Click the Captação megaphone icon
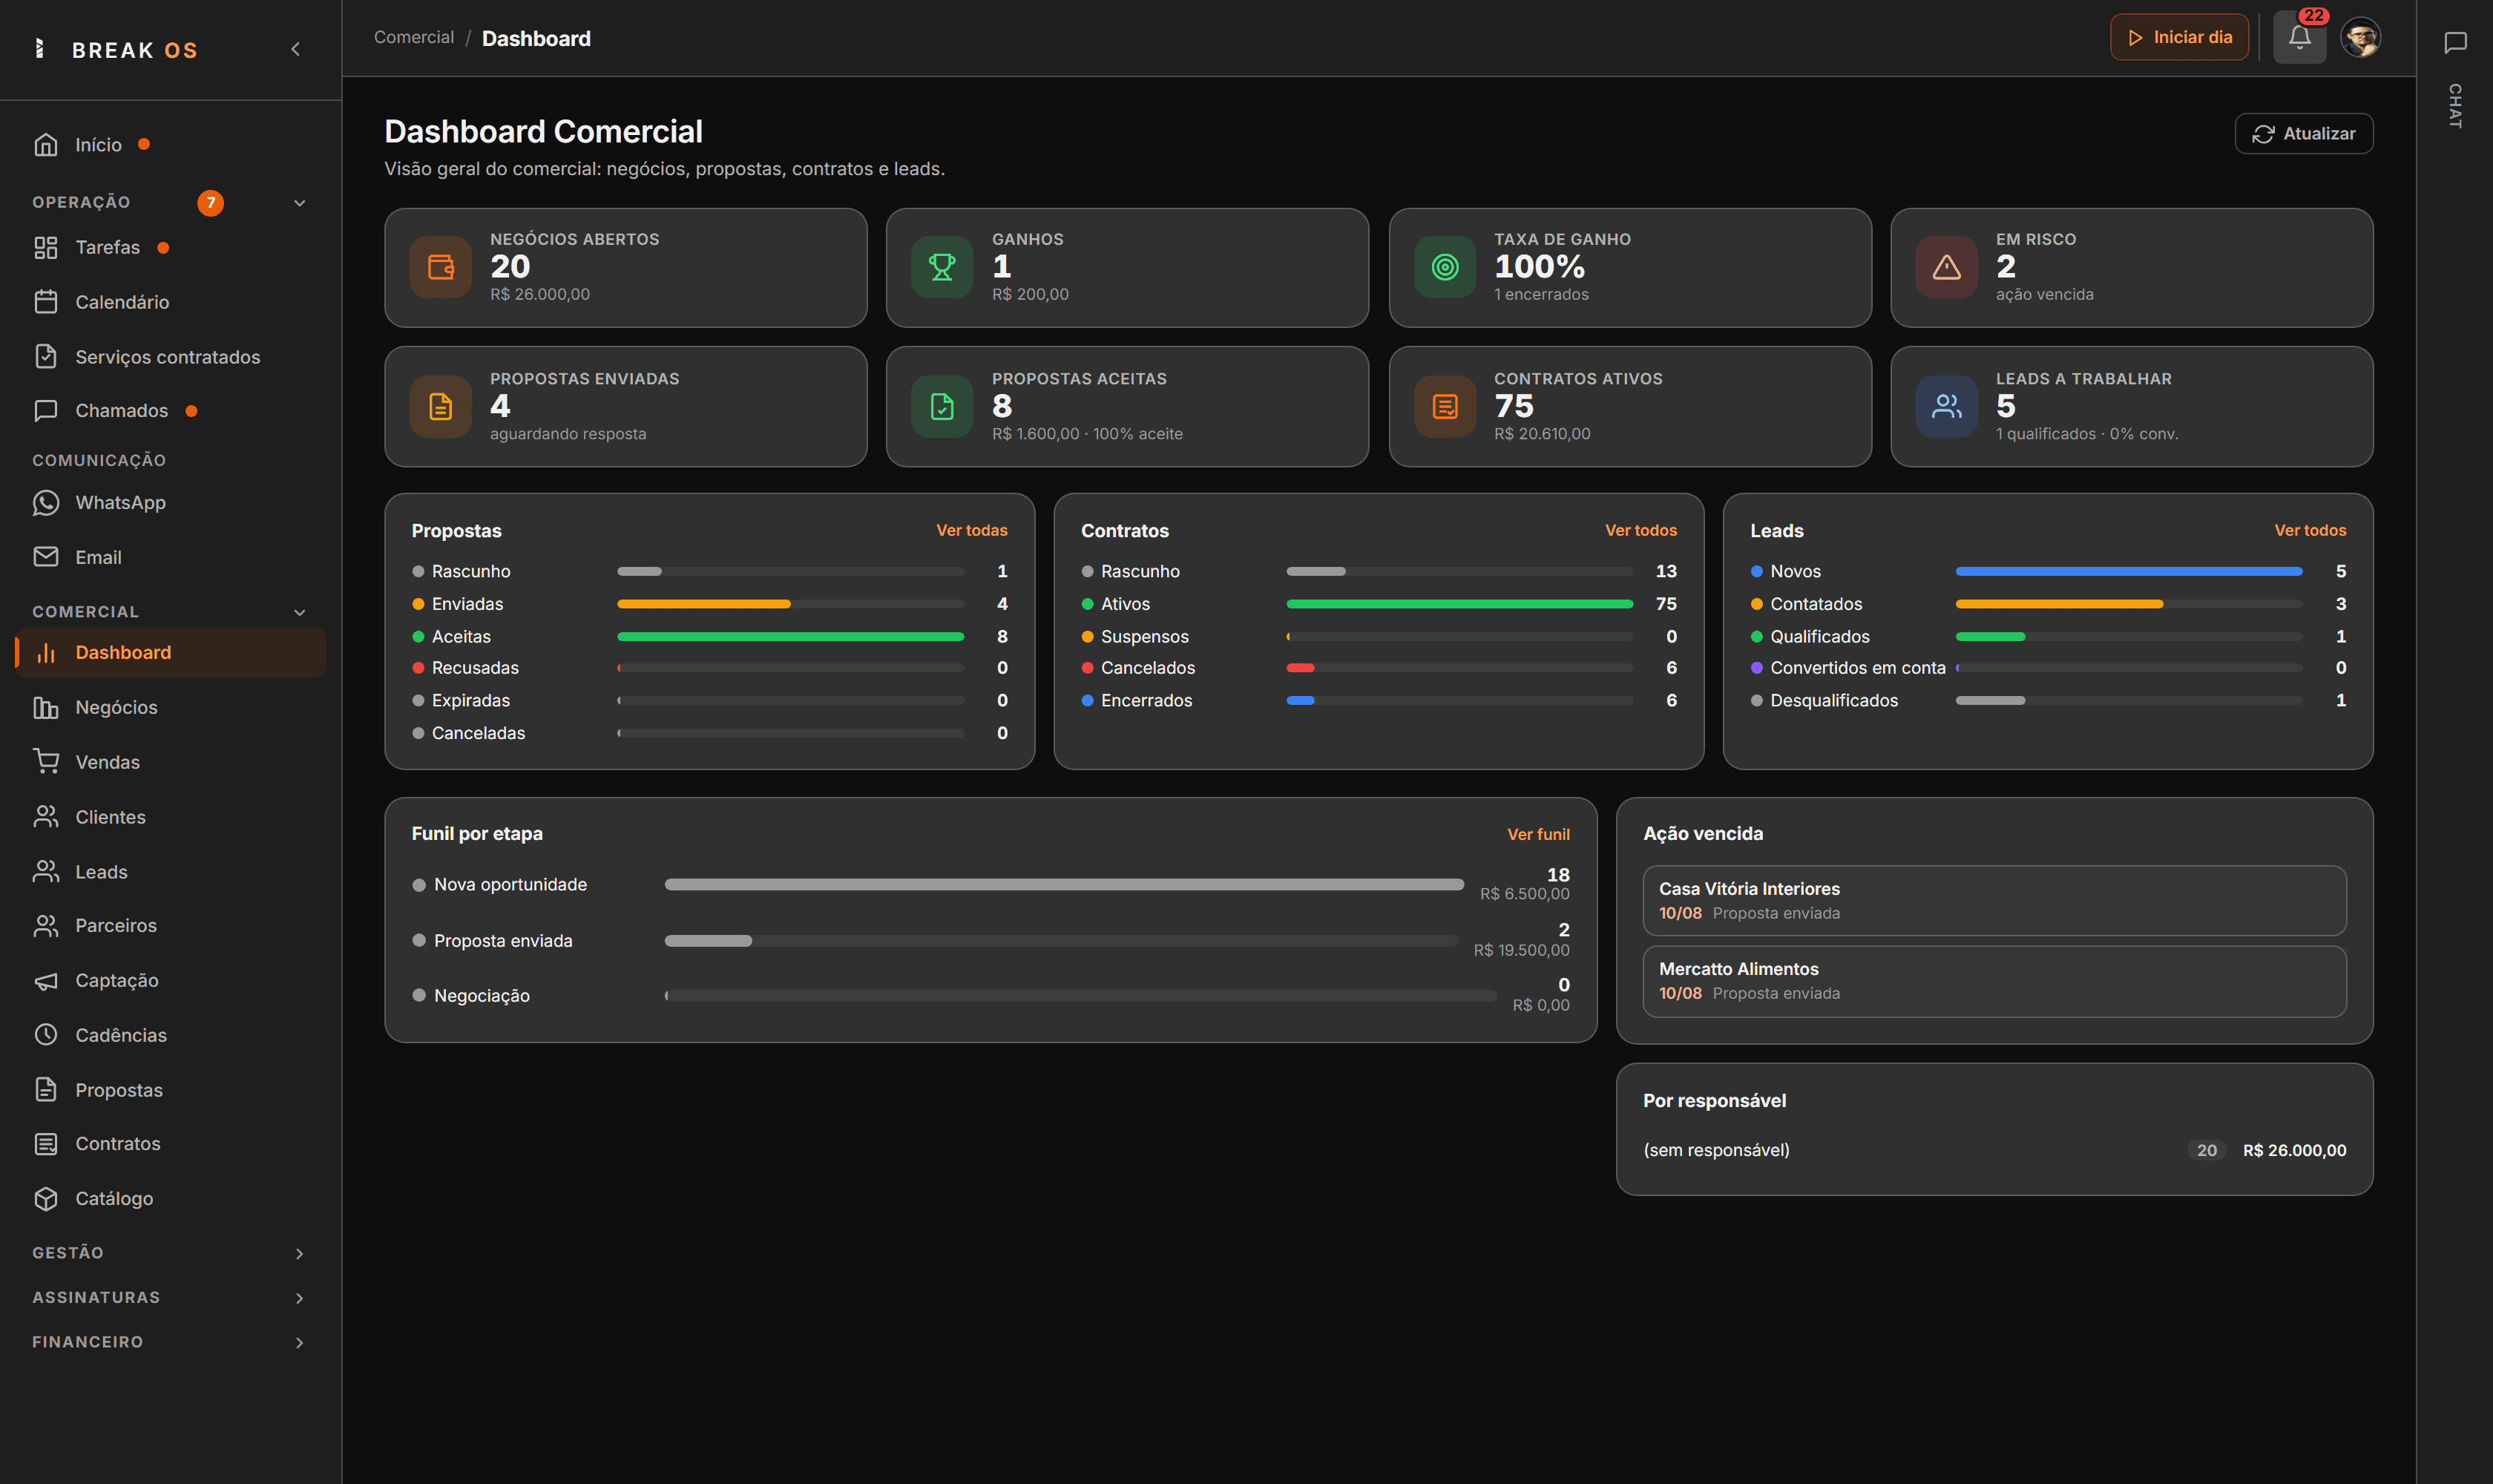The image size is (2493, 1484). point(46,981)
